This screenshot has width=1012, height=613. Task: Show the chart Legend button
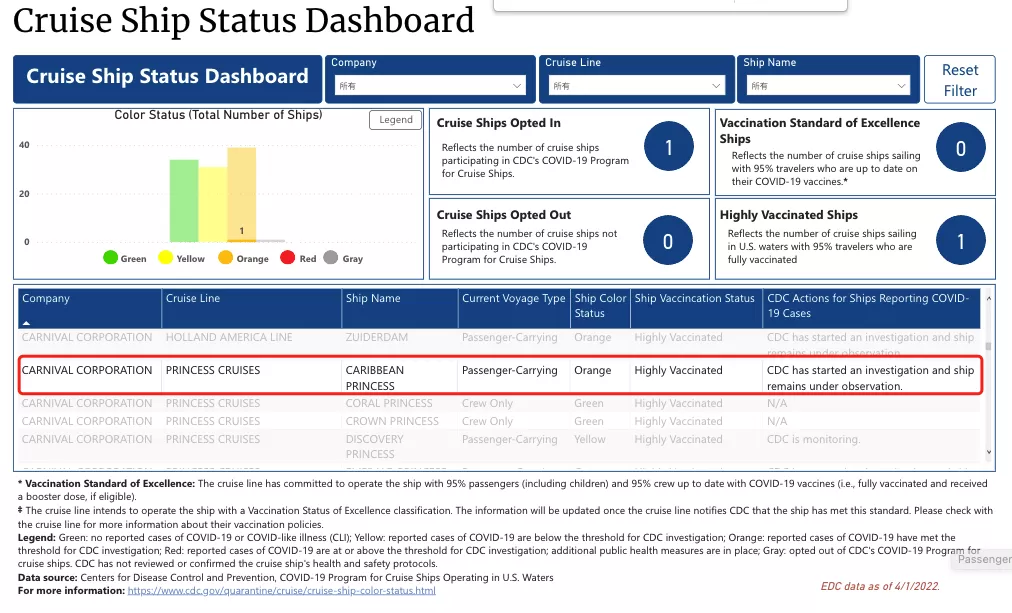tap(396, 119)
